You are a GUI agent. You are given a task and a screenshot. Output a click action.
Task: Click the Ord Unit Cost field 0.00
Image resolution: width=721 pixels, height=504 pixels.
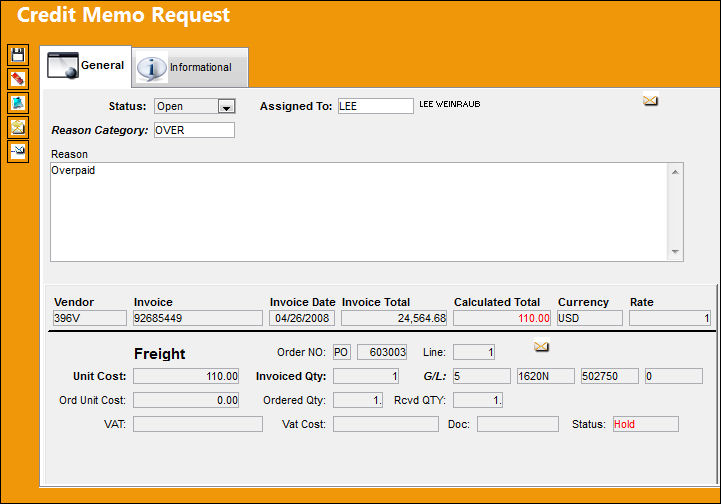point(186,400)
